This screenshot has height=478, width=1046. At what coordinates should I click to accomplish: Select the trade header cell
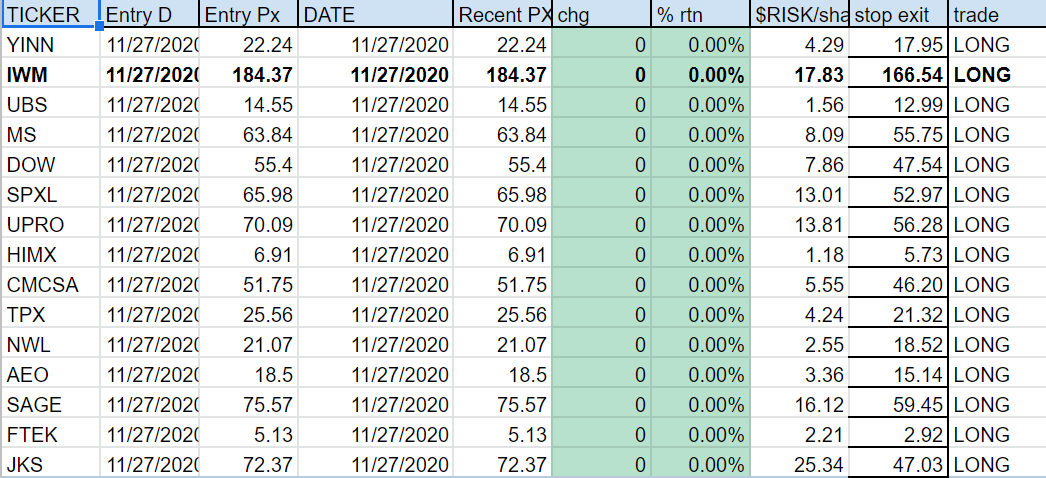pyautogui.click(x=997, y=15)
